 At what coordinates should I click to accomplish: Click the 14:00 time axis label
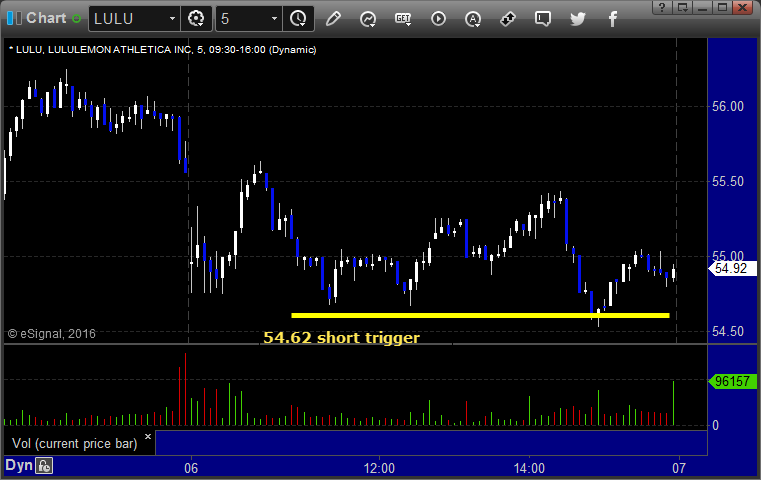(529, 468)
